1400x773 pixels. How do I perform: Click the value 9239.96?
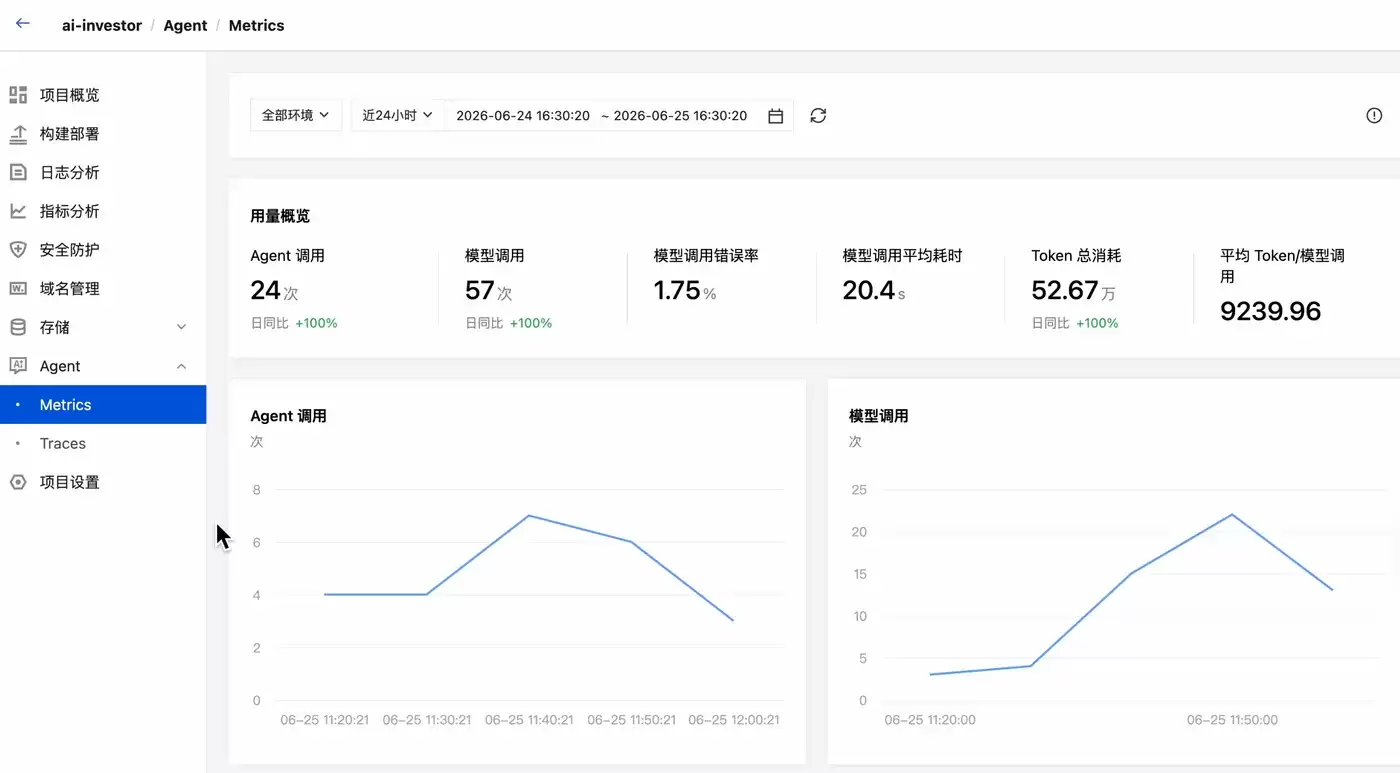coord(1271,311)
